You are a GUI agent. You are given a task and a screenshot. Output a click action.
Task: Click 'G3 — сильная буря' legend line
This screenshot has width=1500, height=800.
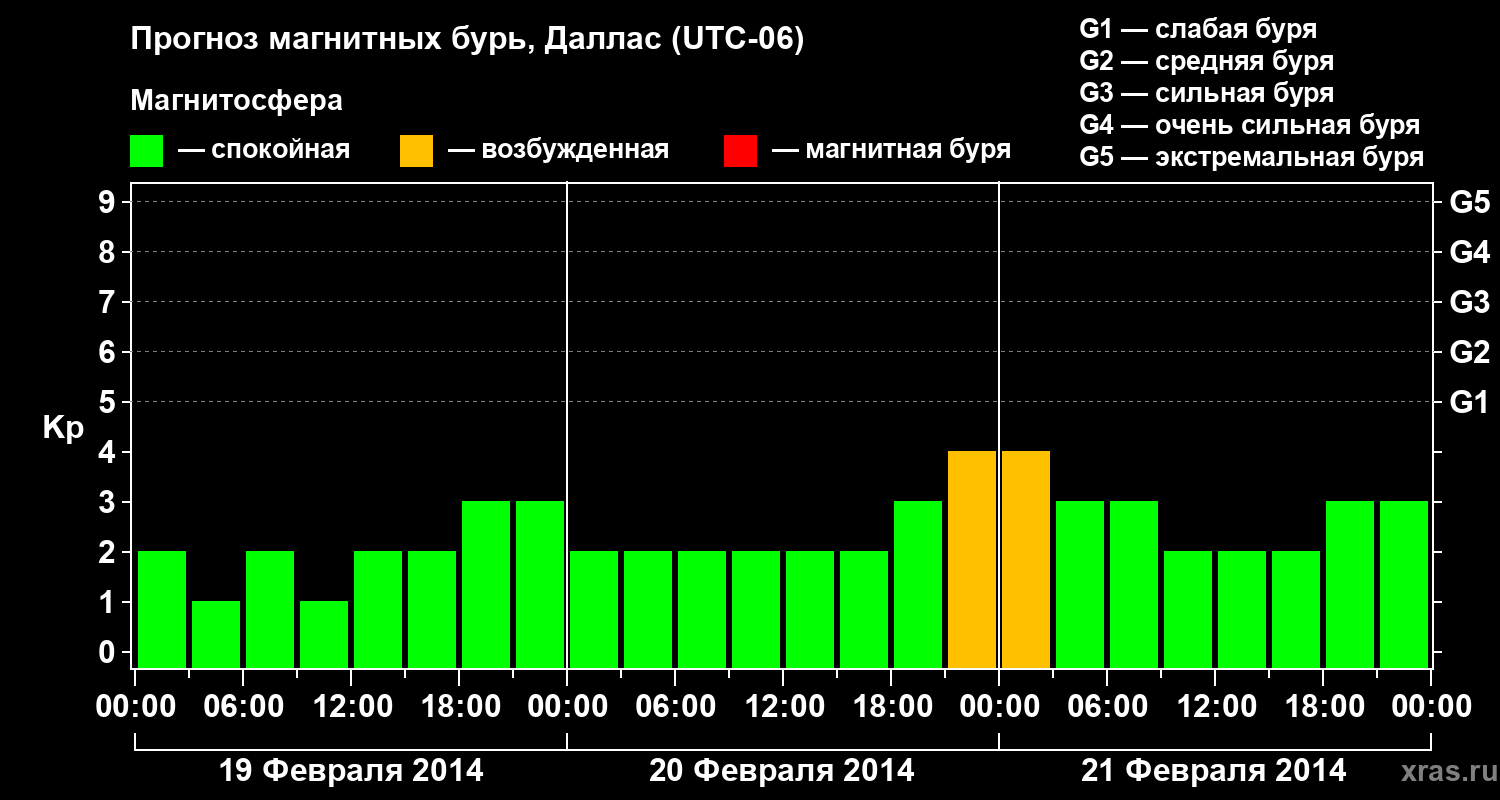click(1206, 93)
